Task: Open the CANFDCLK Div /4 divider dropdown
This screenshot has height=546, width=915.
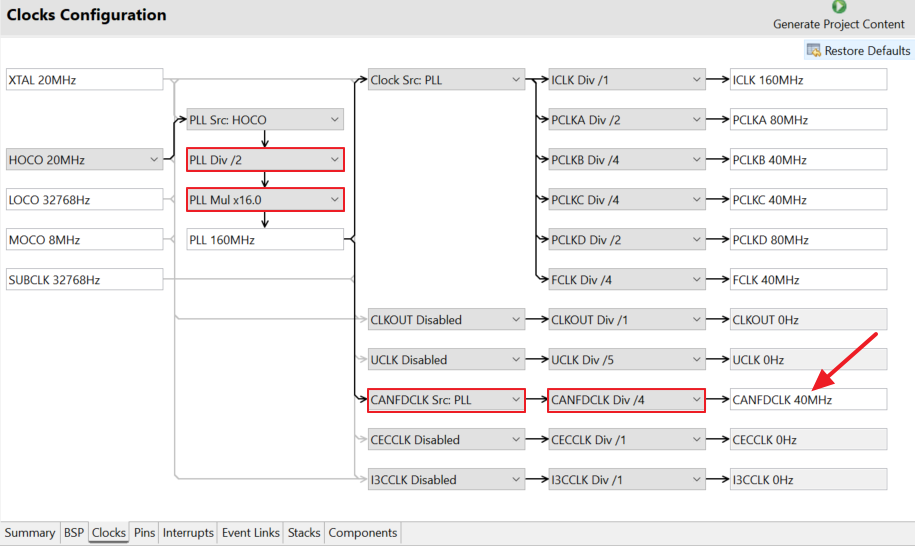Action: tap(627, 400)
